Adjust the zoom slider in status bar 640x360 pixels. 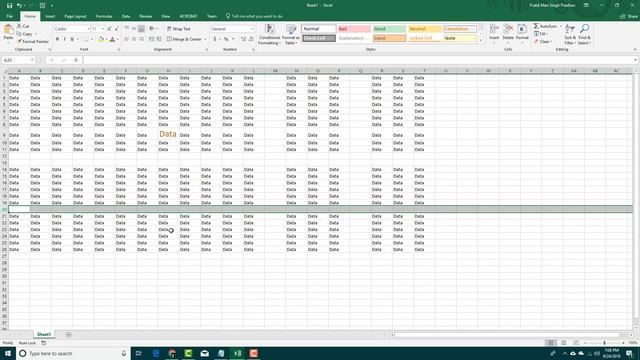point(604,343)
